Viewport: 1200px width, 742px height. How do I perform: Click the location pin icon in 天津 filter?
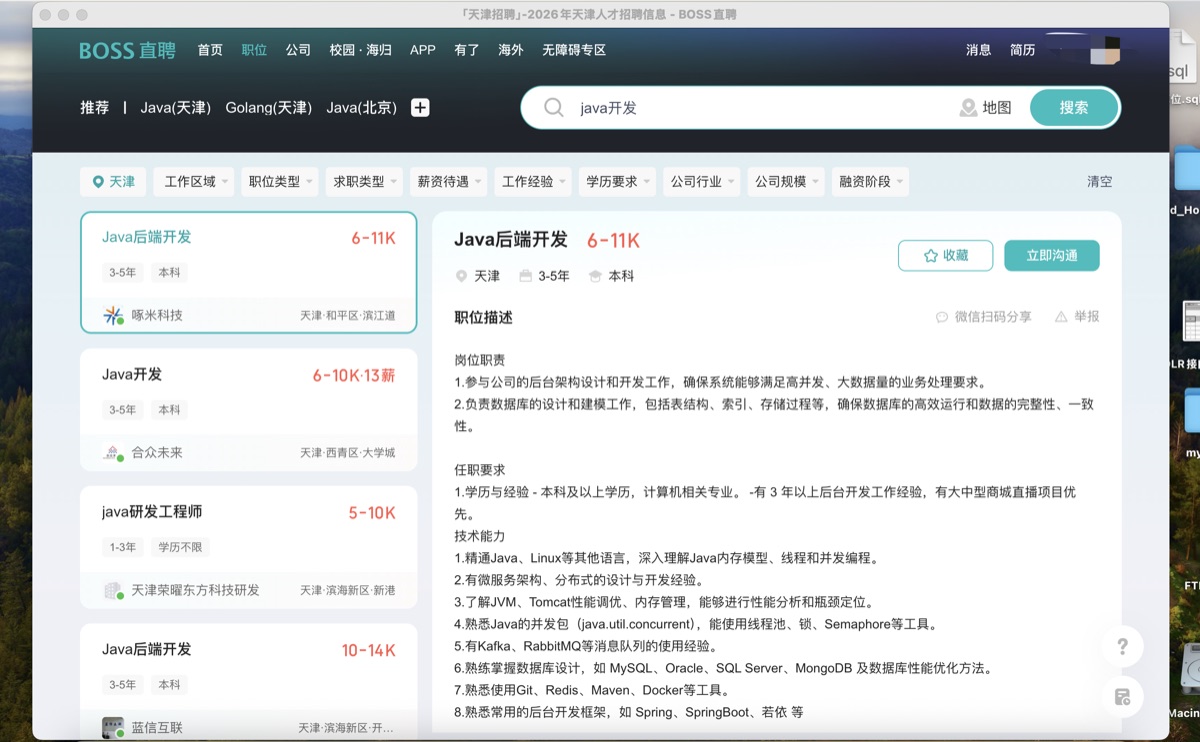tap(98, 182)
